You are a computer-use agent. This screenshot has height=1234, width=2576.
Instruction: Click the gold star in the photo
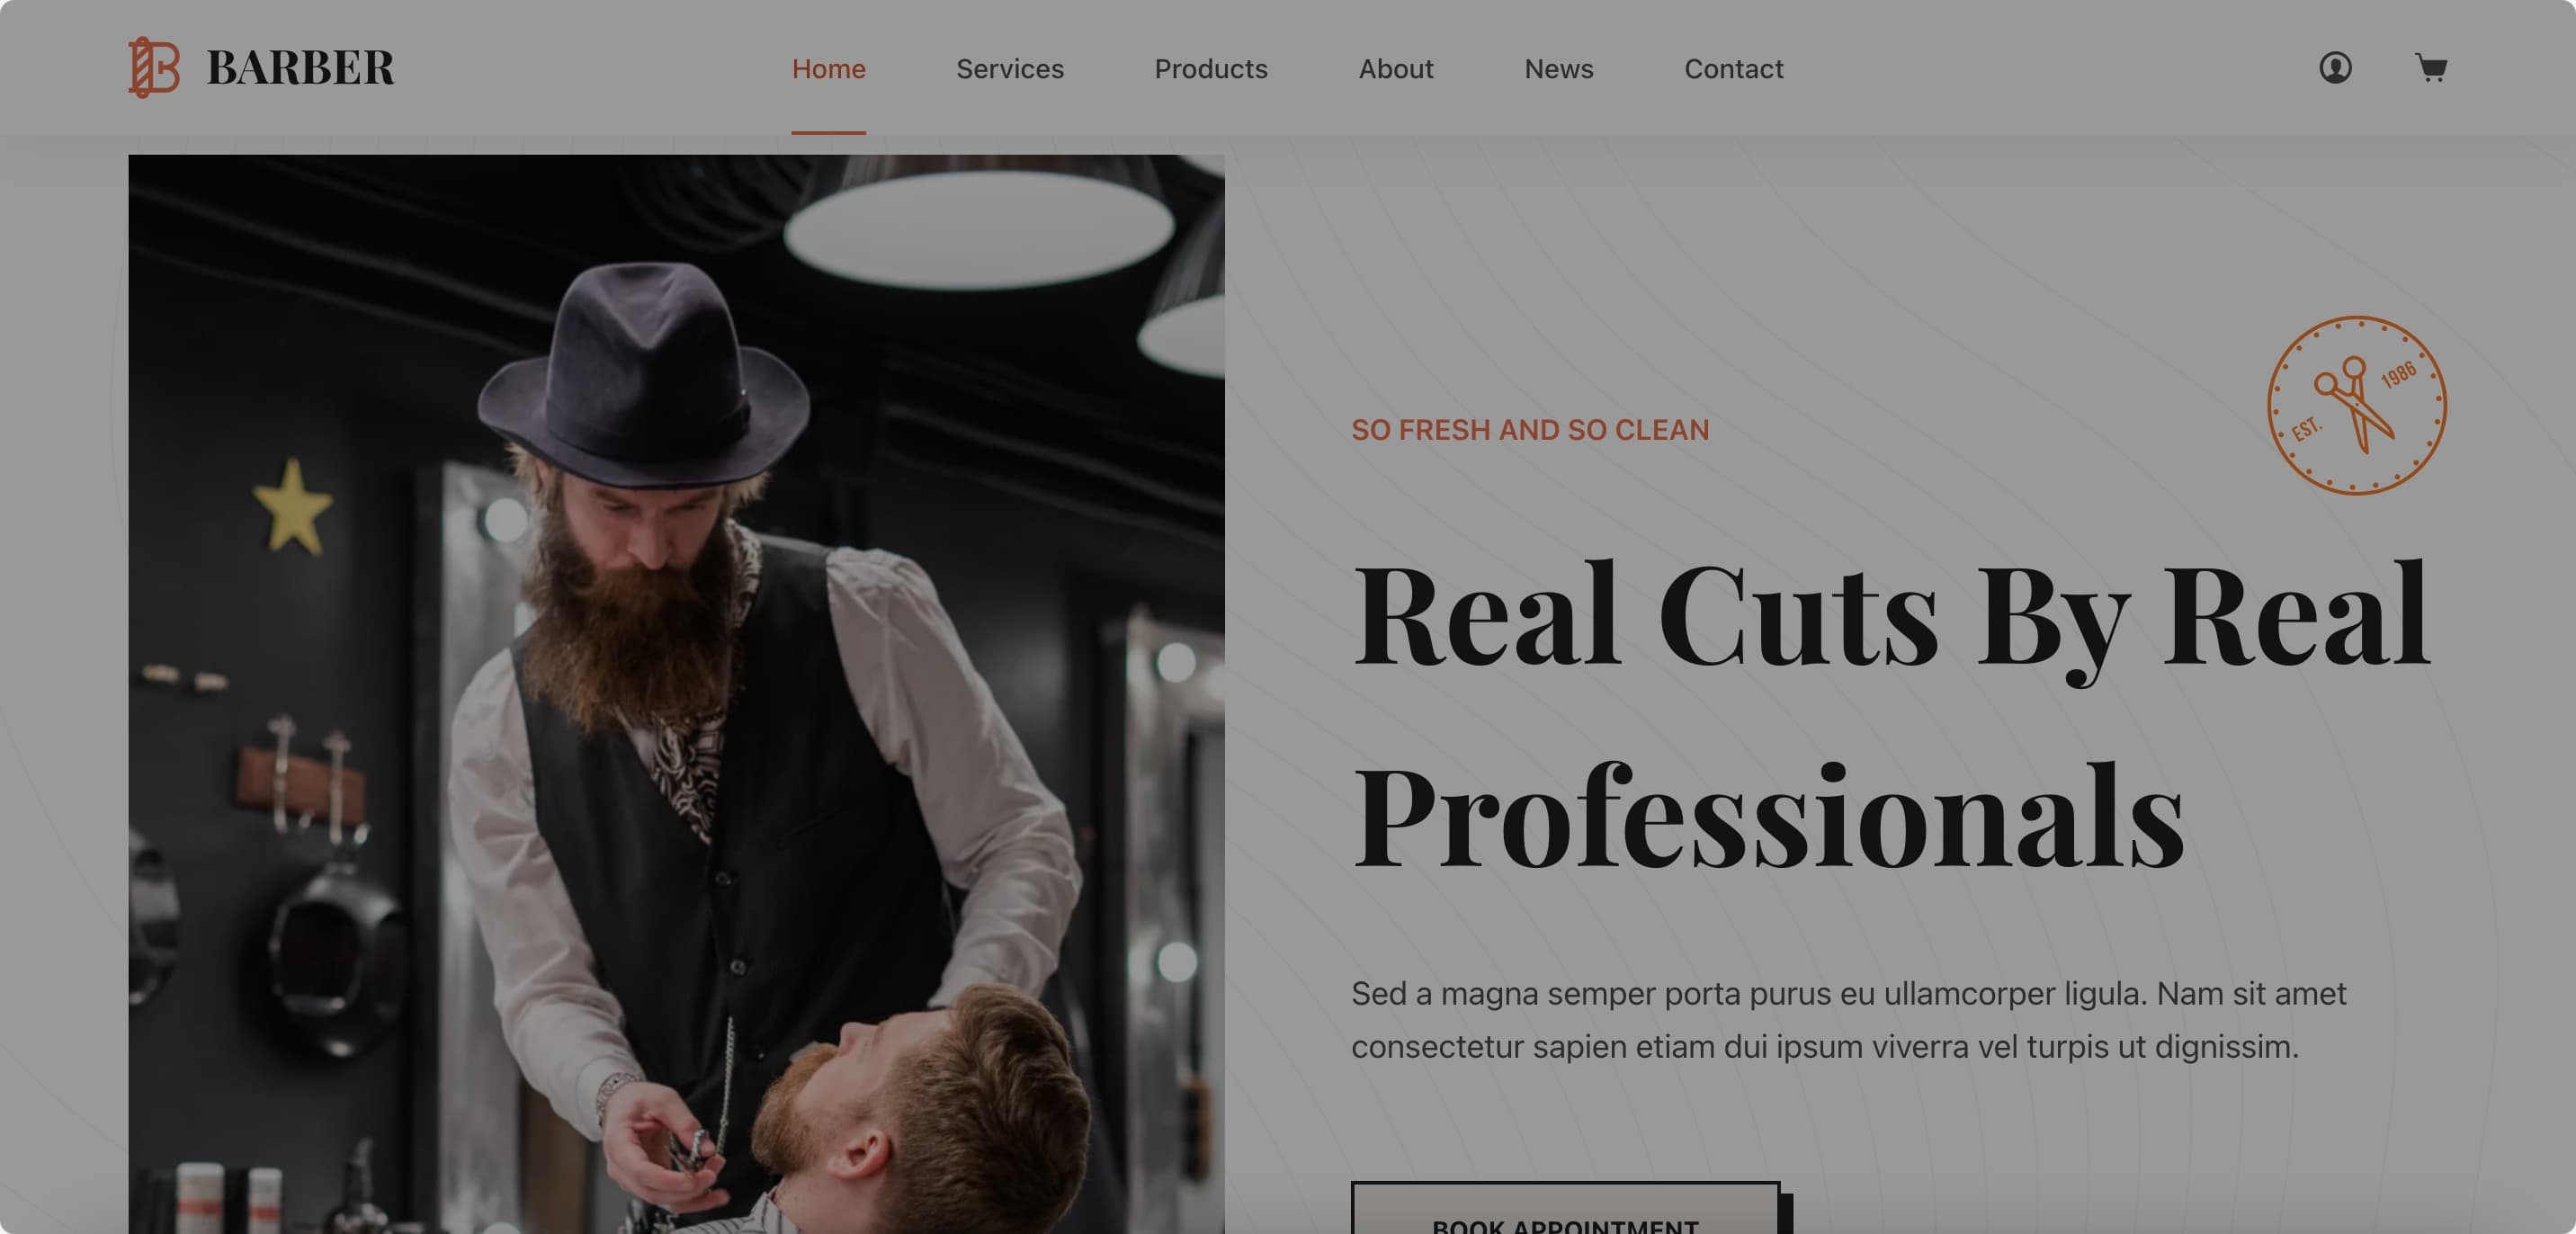[x=292, y=506]
